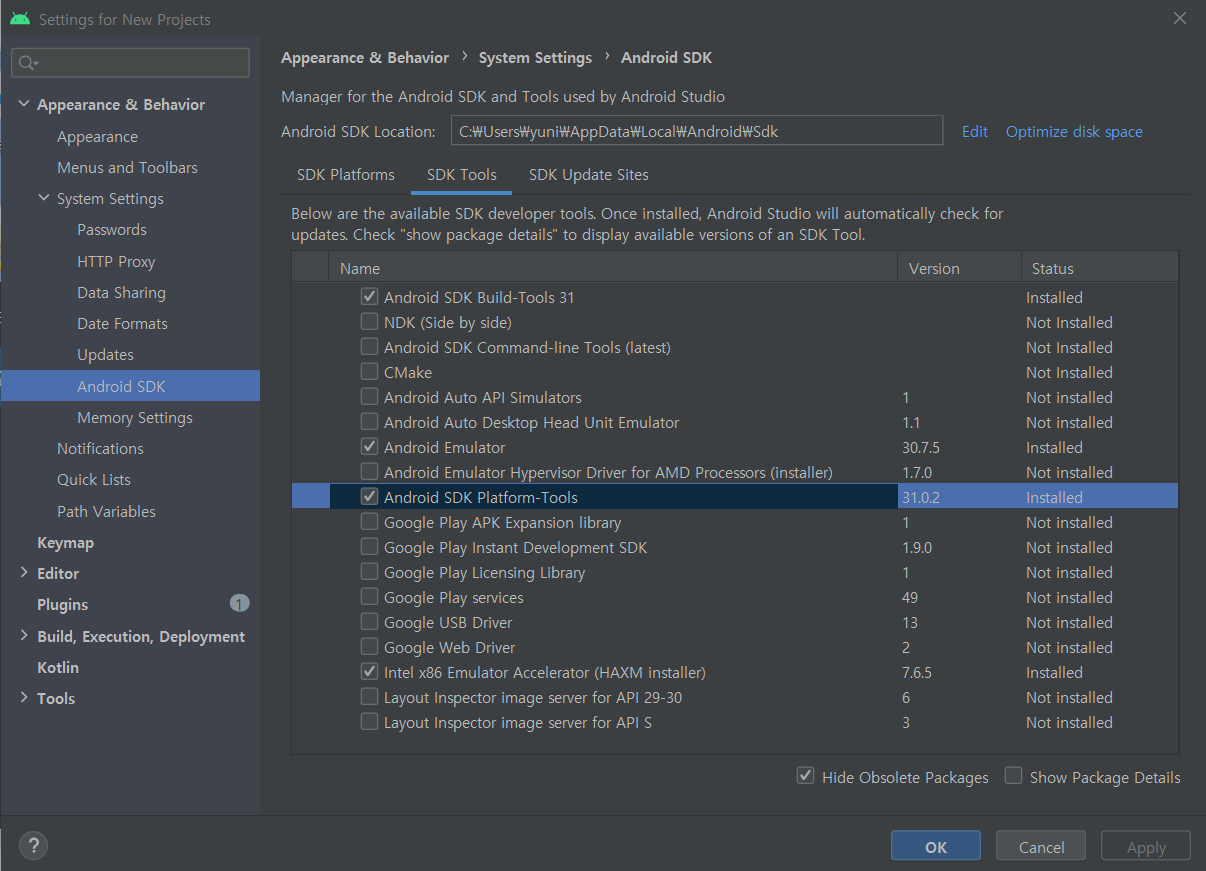Toggle Intel x86 Emulator Accelerator checkbox
This screenshot has width=1206, height=871.
pos(369,672)
